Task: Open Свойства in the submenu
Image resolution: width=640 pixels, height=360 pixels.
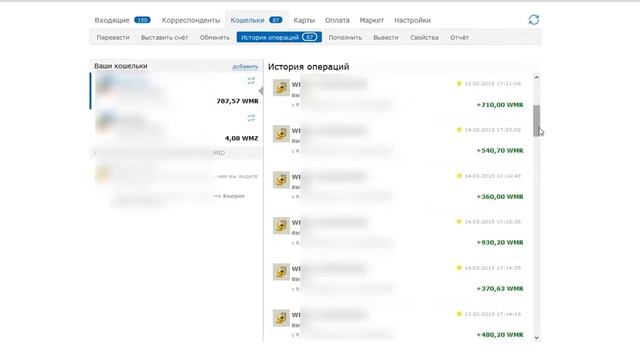Action: [424, 38]
